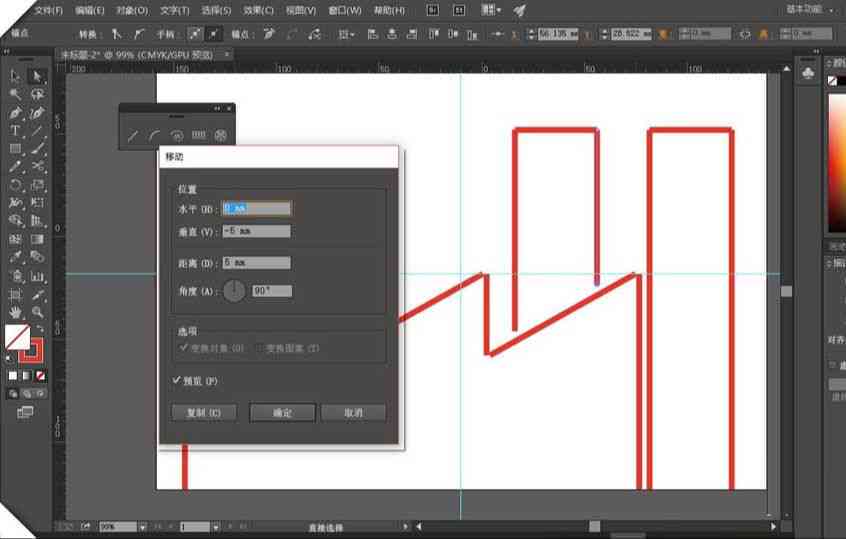Click the 角度(A) angle value field
This screenshot has width=846, height=539.
272,291
